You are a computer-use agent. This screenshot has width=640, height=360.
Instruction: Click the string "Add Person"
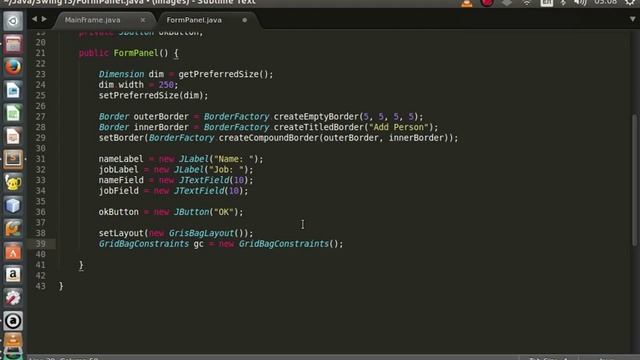(399, 127)
